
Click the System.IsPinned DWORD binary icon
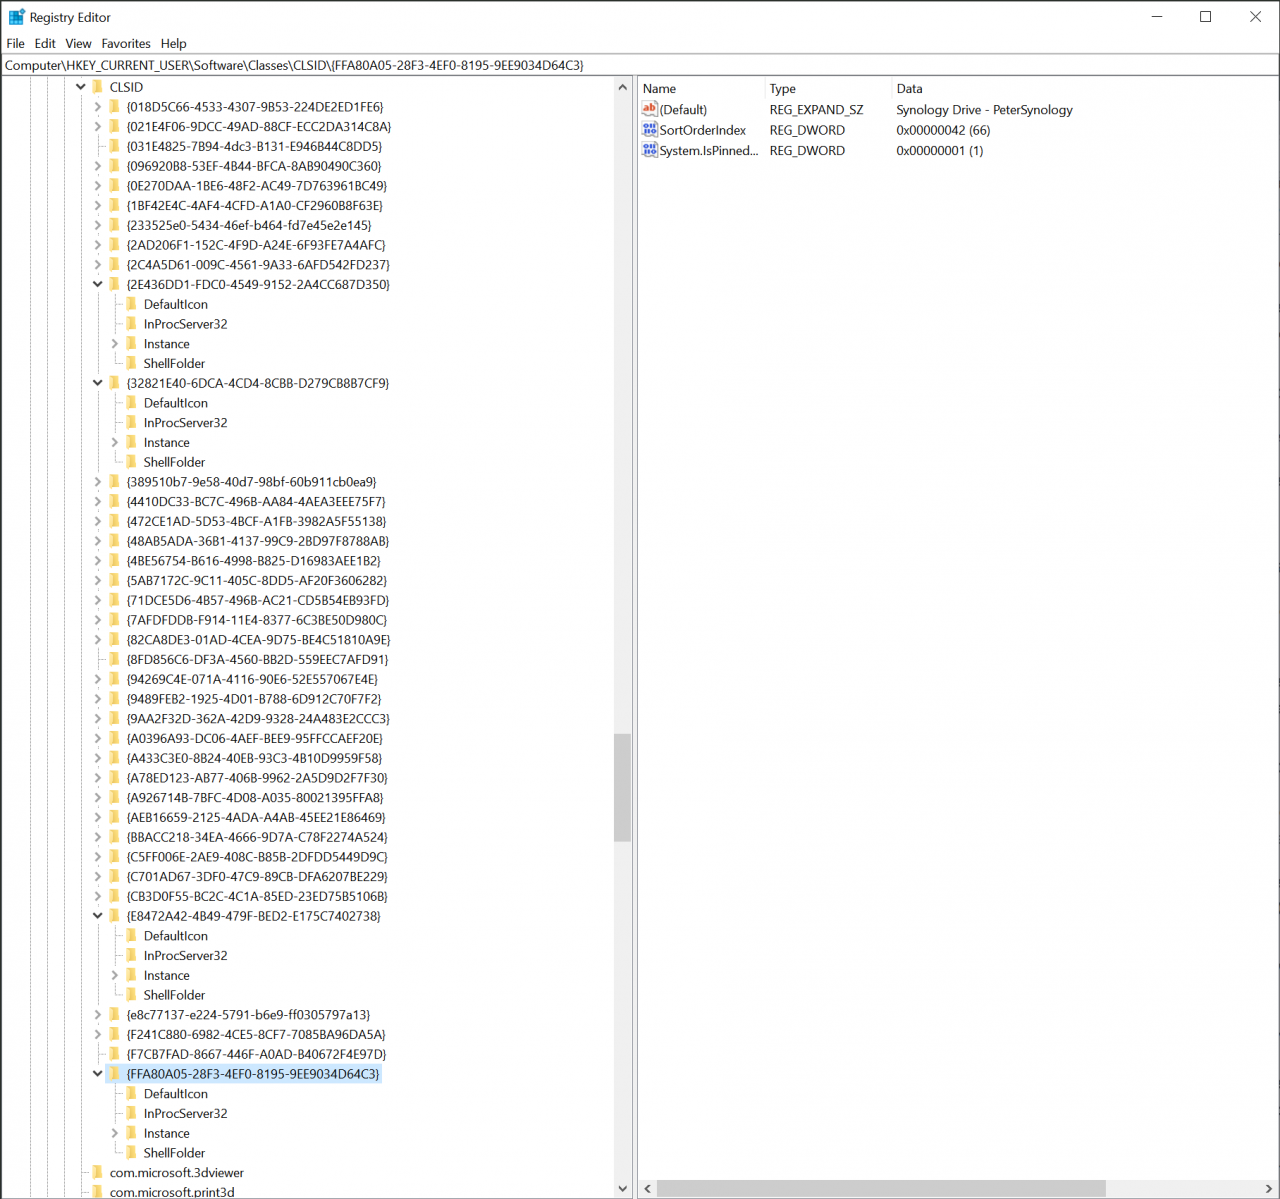tap(650, 150)
